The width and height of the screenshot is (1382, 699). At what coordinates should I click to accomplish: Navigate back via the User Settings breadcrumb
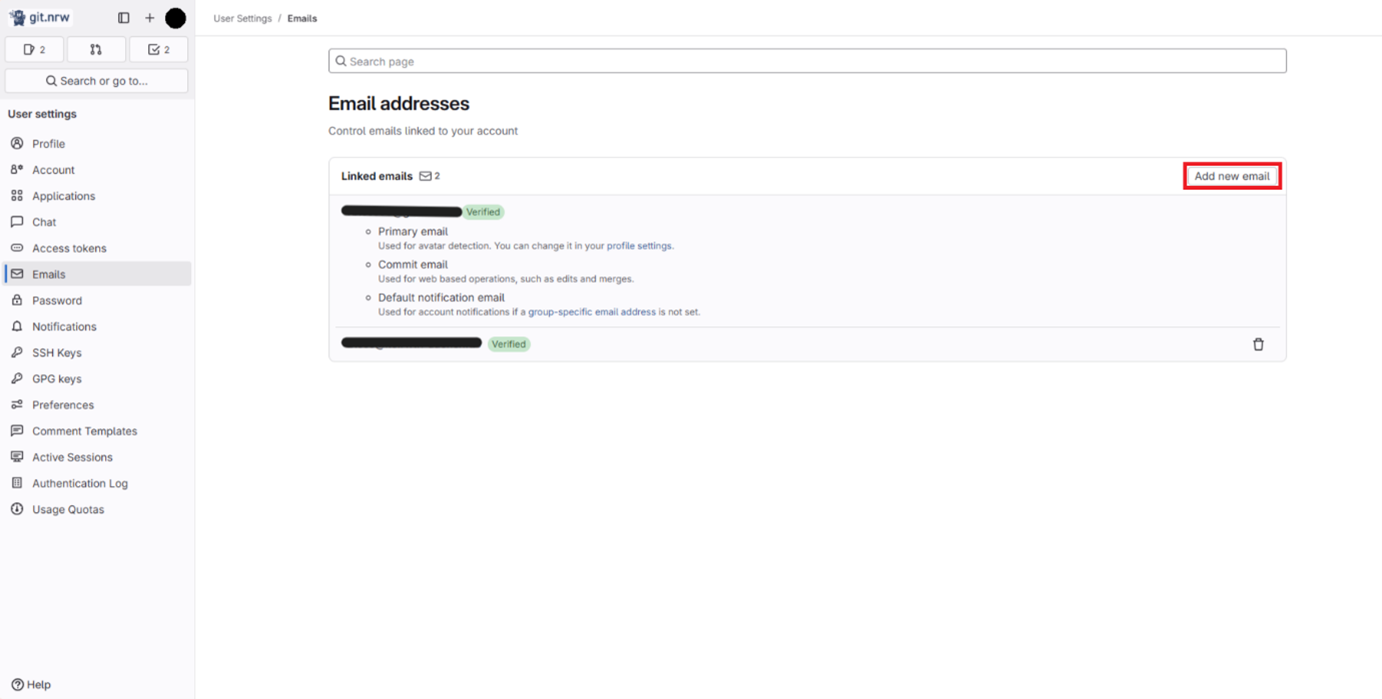pyautogui.click(x=243, y=17)
